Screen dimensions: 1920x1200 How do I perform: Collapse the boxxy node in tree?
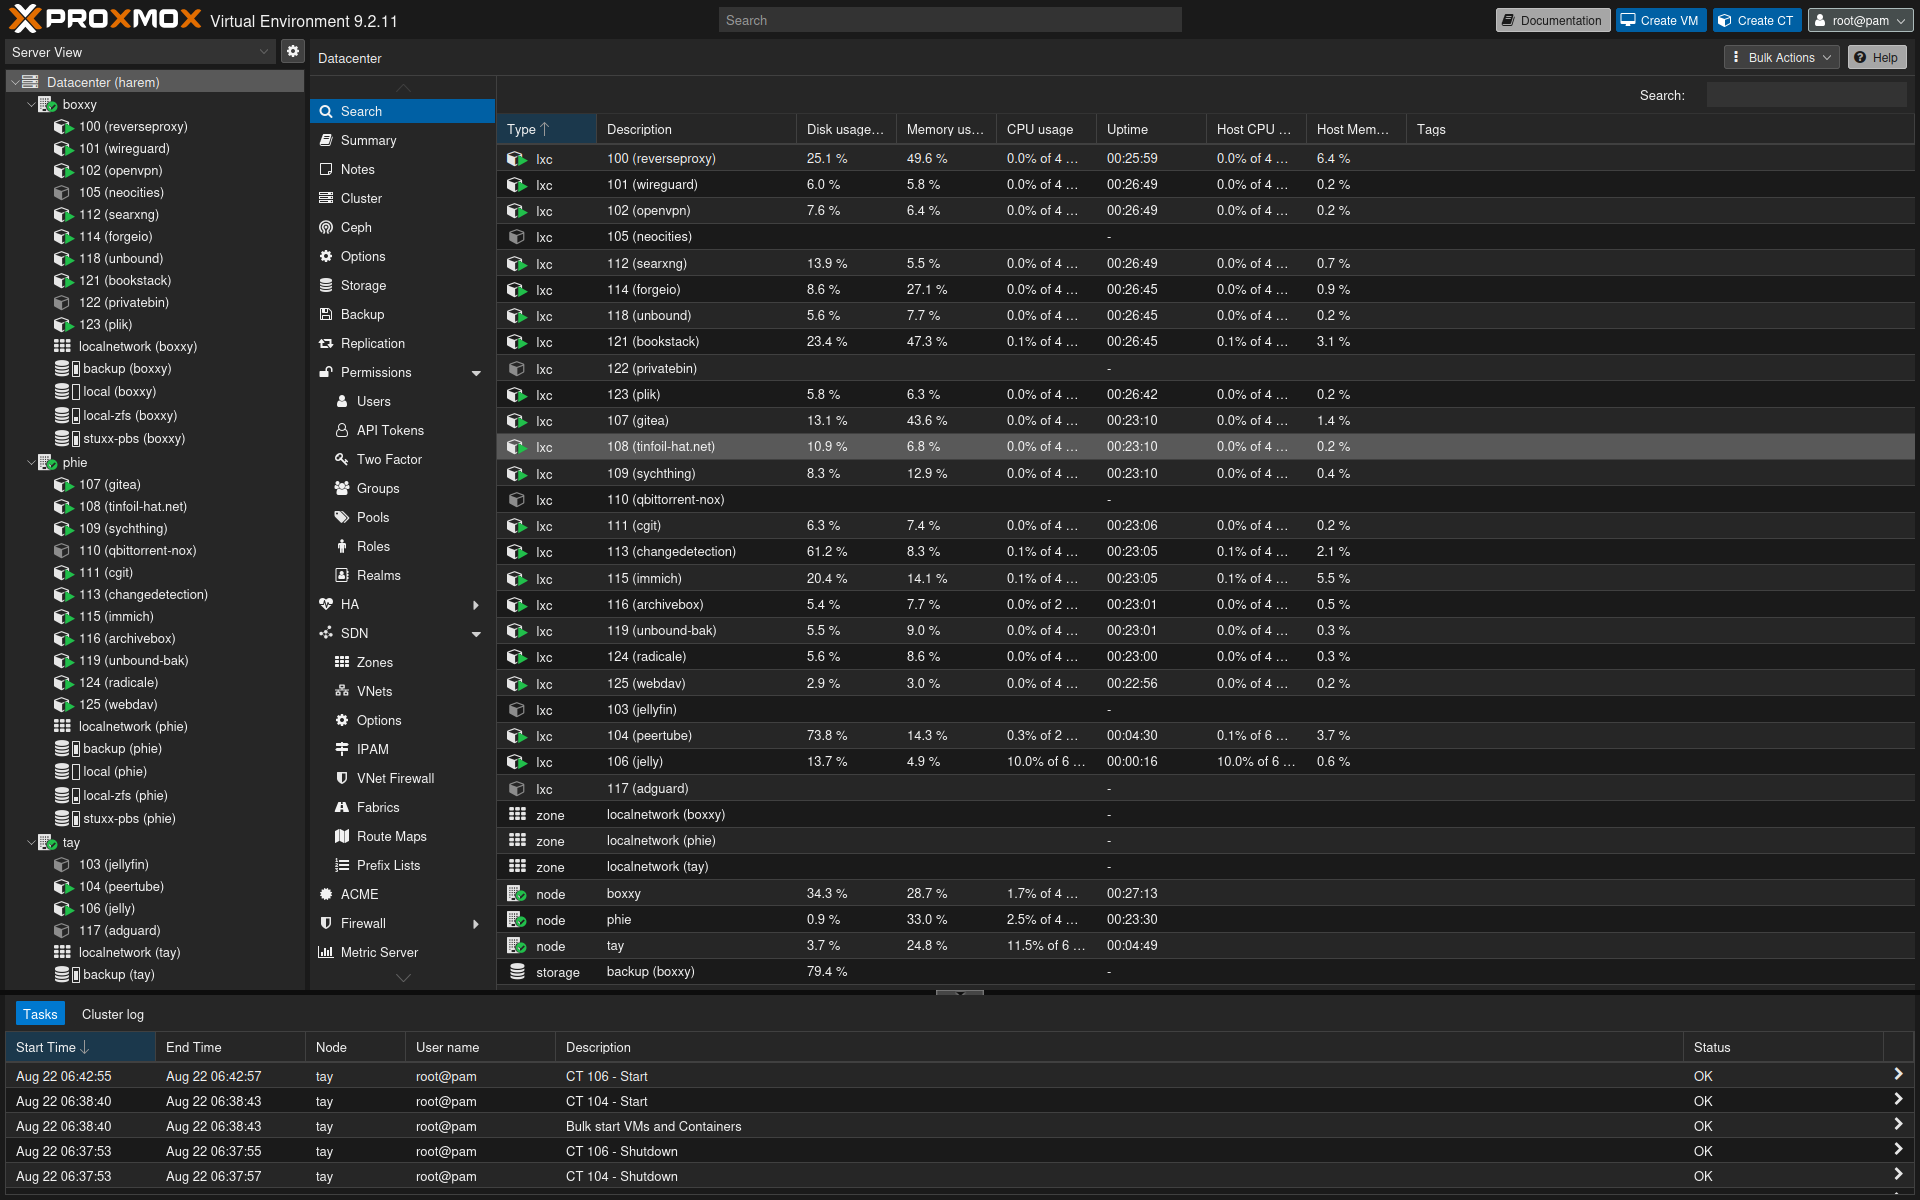click(31, 105)
